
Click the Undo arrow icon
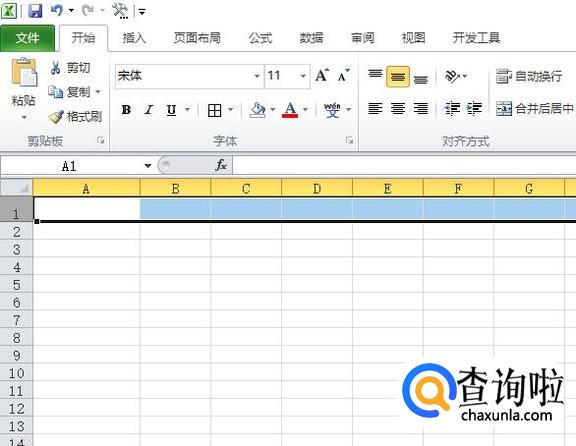pyautogui.click(x=57, y=10)
